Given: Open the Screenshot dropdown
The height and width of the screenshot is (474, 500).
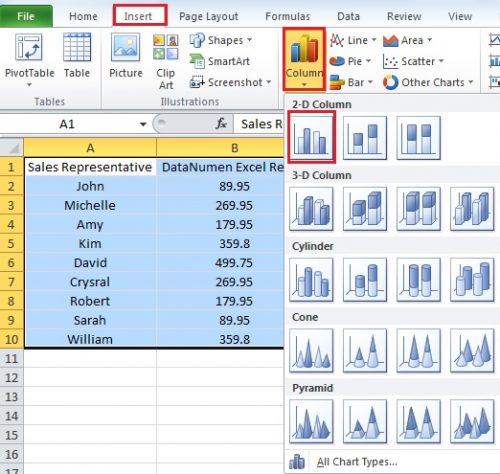Looking at the screenshot, I should pyautogui.click(x=230, y=82).
